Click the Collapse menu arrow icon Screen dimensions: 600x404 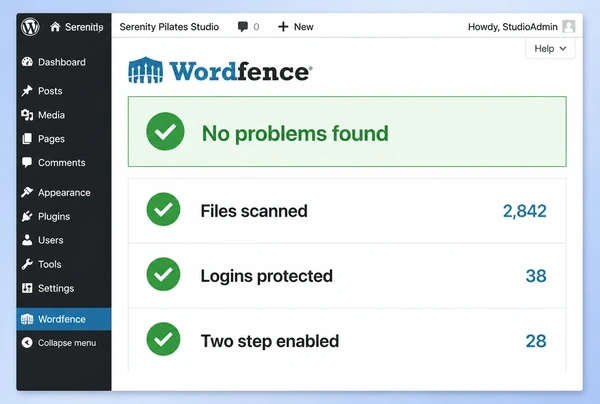click(27, 343)
